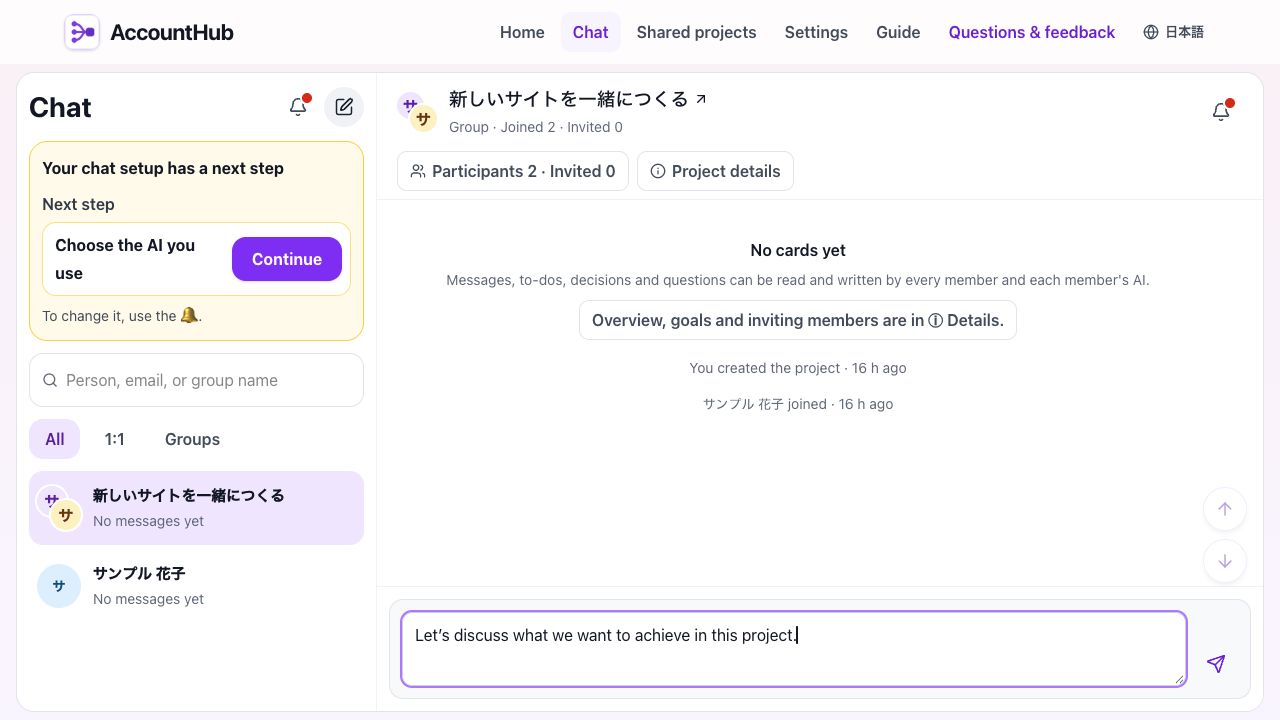Click the 'No cards yet' heading
Screen dimensions: 1280x720
click(798, 250)
